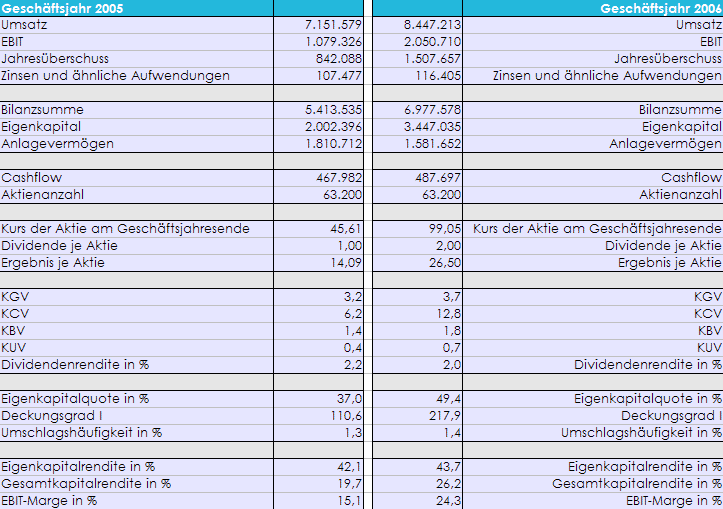Select Eigenkapital value 2.002.396

coord(333,127)
